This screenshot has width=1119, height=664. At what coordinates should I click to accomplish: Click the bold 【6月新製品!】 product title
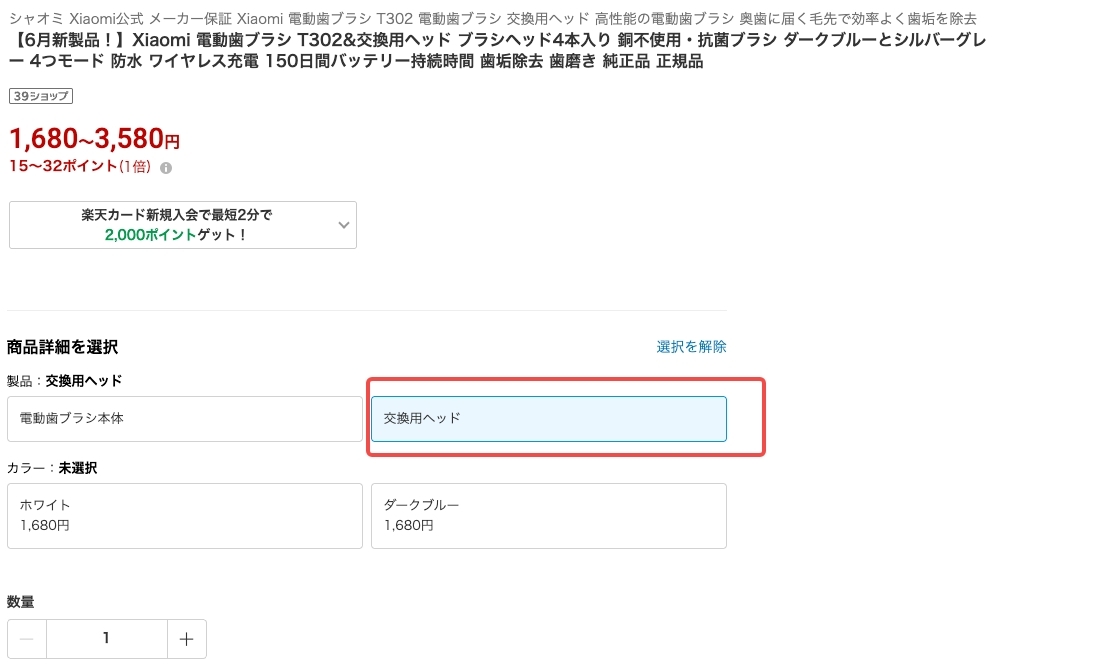point(497,51)
